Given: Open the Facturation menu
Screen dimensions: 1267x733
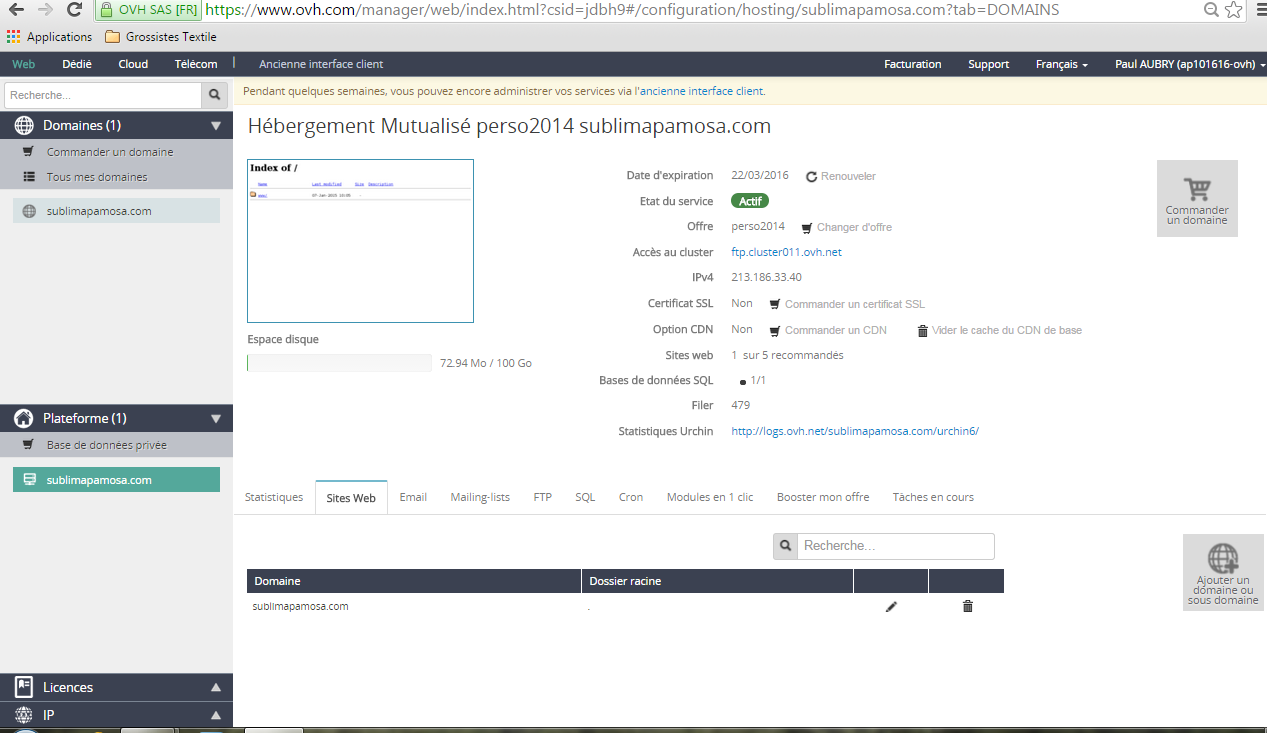Looking at the screenshot, I should 913,64.
